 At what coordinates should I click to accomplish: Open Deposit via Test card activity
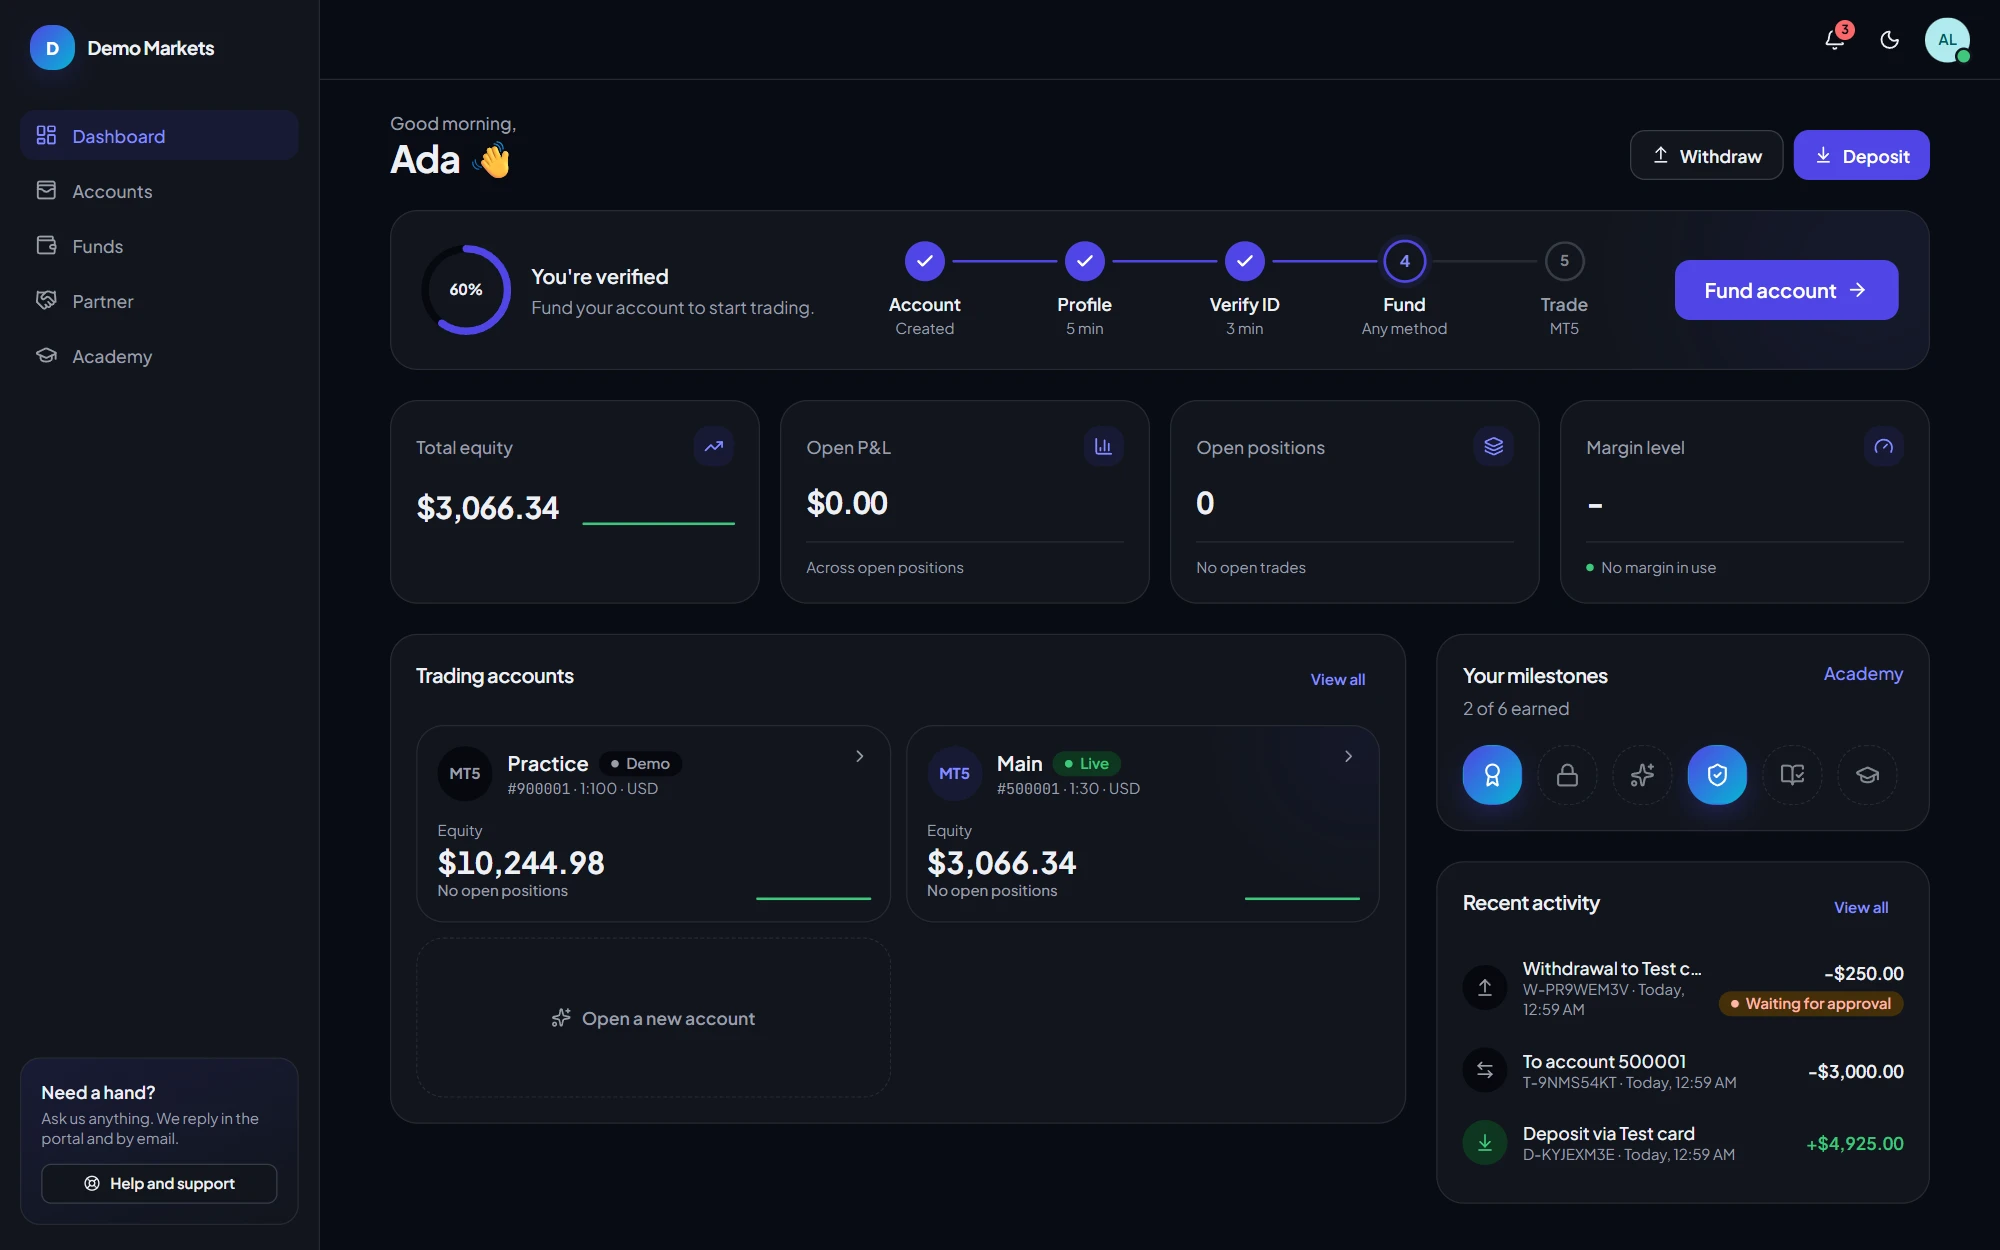[x=1683, y=1143]
